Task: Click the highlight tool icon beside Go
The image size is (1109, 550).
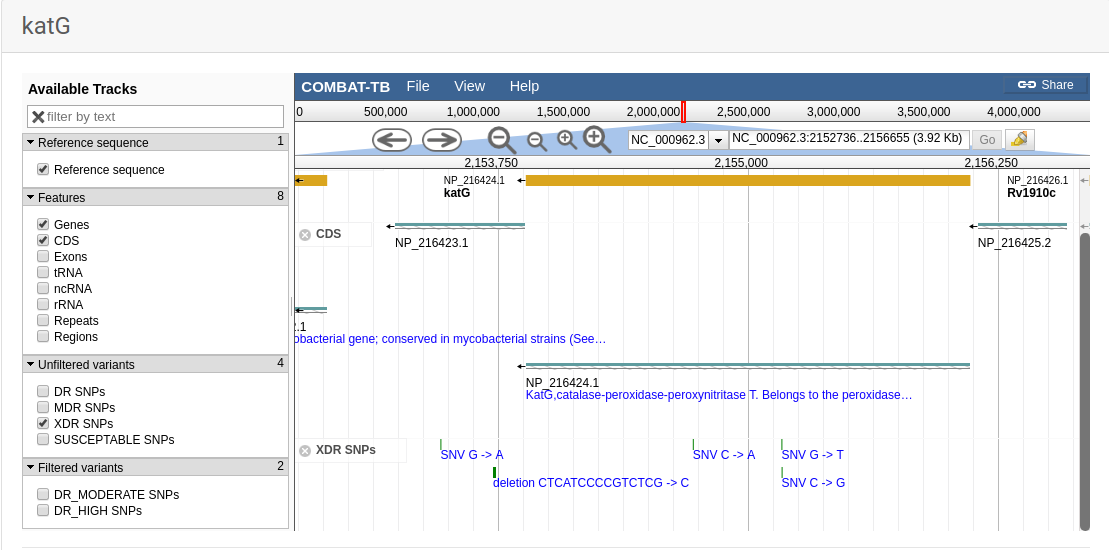Action: tap(1019, 140)
